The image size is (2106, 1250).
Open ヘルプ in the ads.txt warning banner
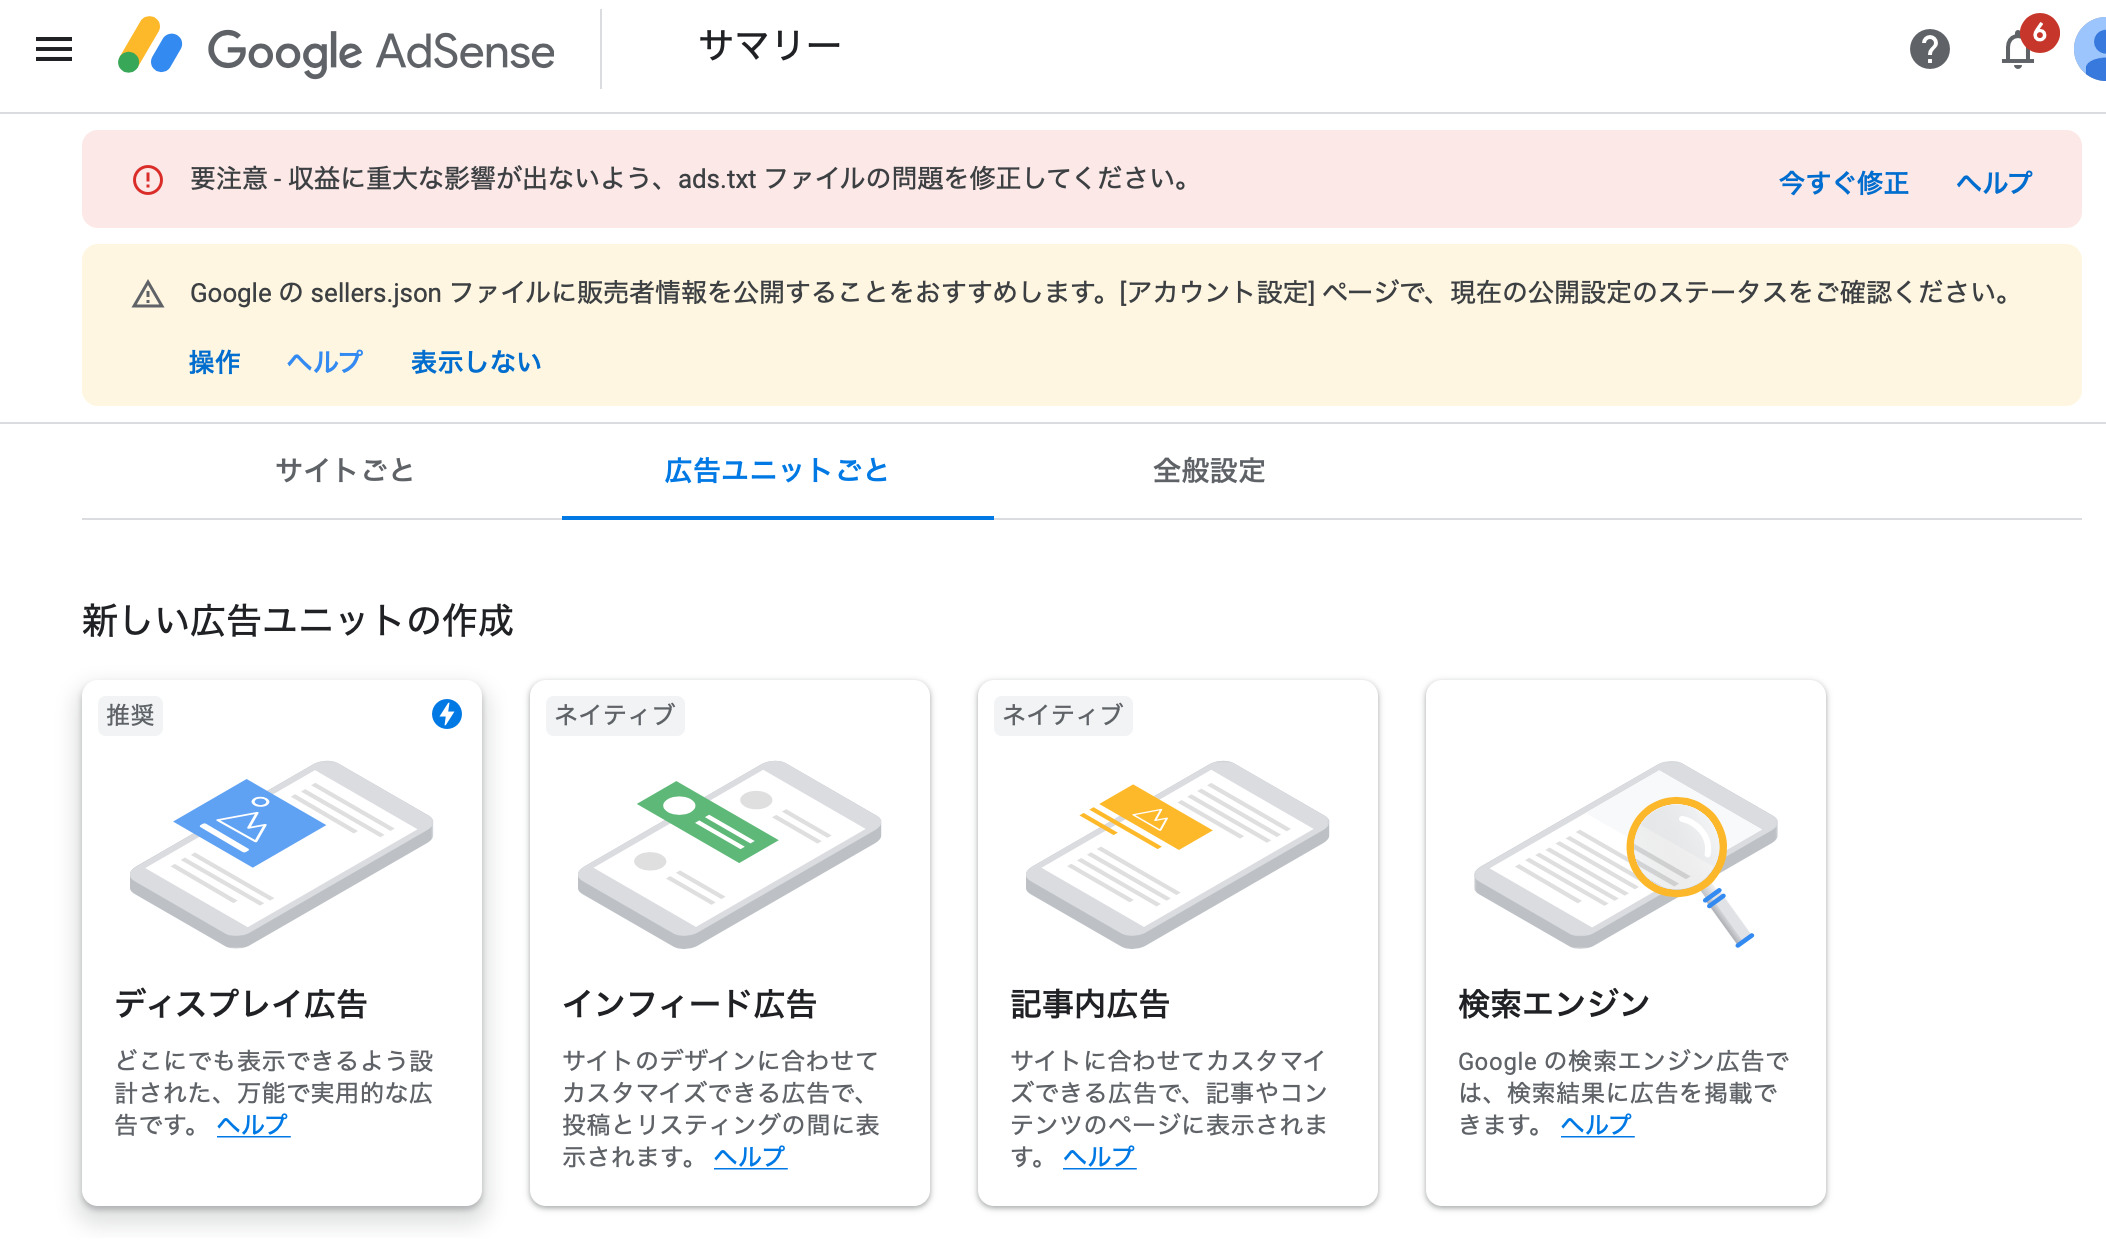1994,183
